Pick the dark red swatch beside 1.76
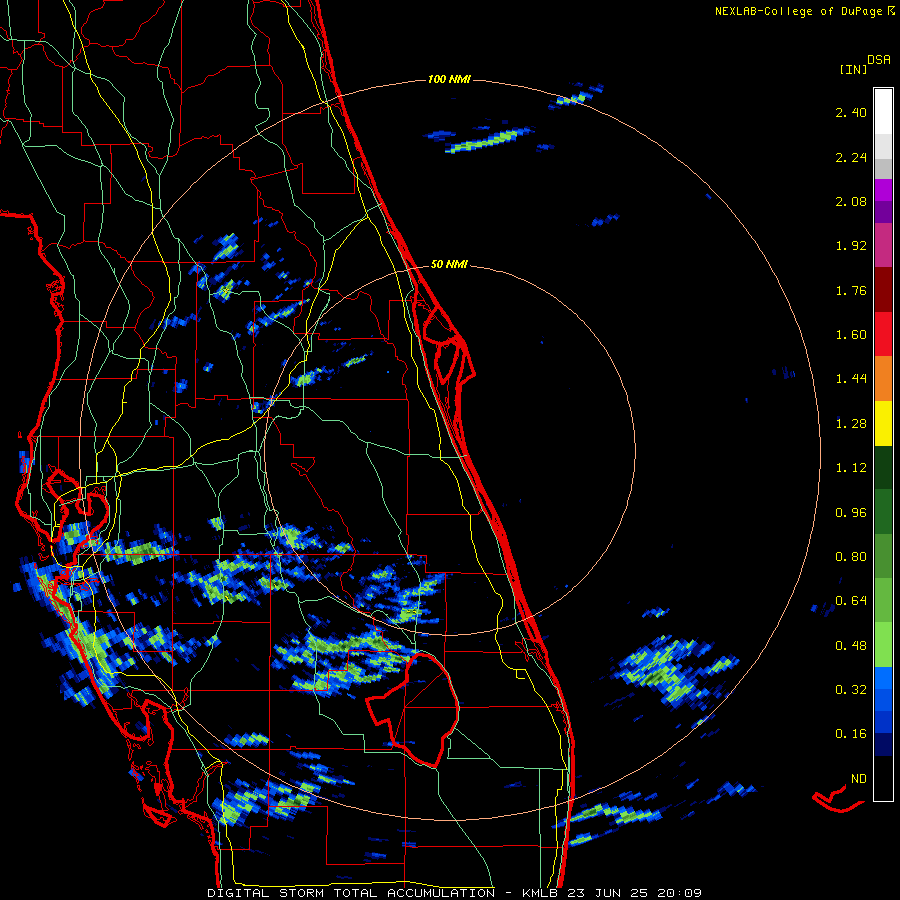The height and width of the screenshot is (900, 900). (x=883, y=290)
